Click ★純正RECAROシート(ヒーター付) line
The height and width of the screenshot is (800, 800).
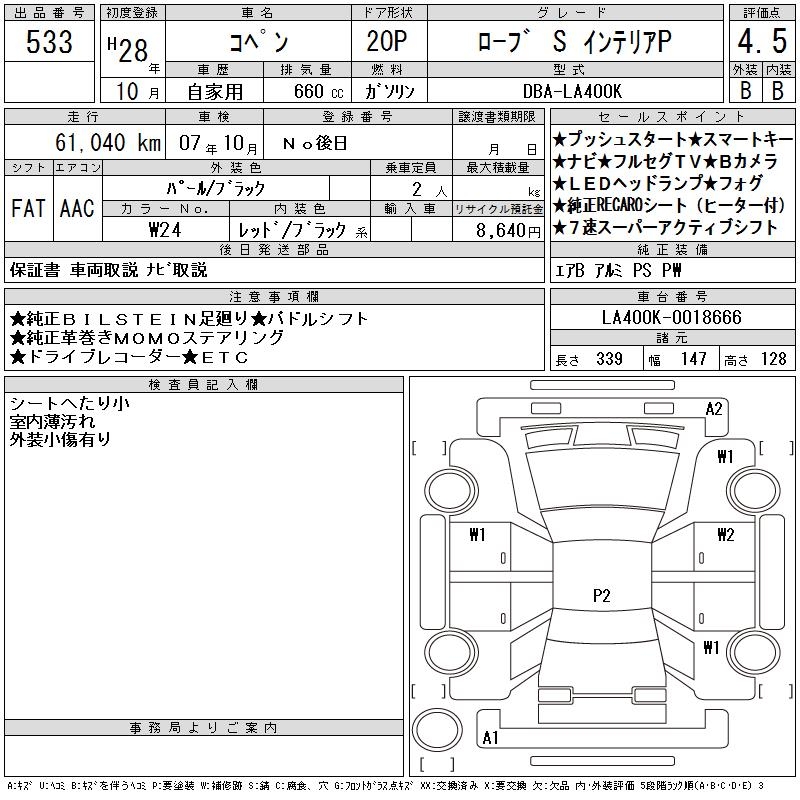pyautogui.click(x=669, y=205)
